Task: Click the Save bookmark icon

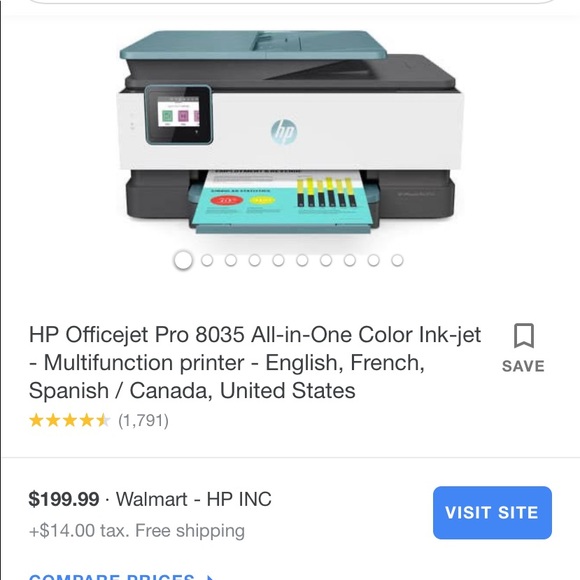Action: [x=524, y=335]
